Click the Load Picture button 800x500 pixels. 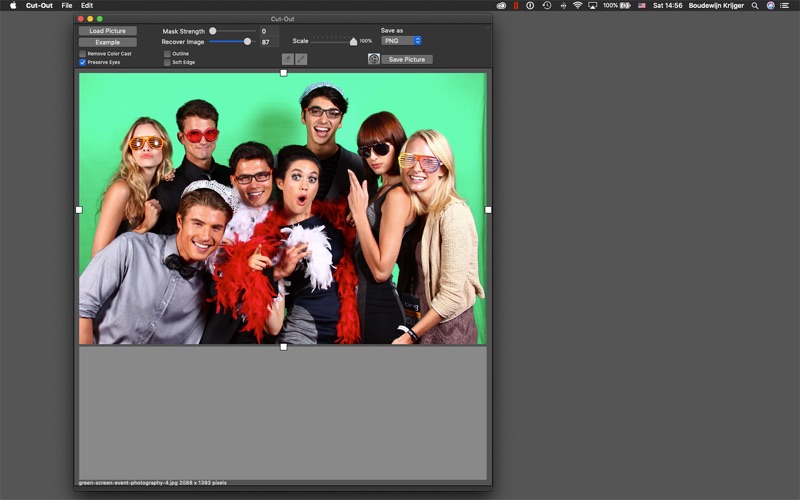108,31
